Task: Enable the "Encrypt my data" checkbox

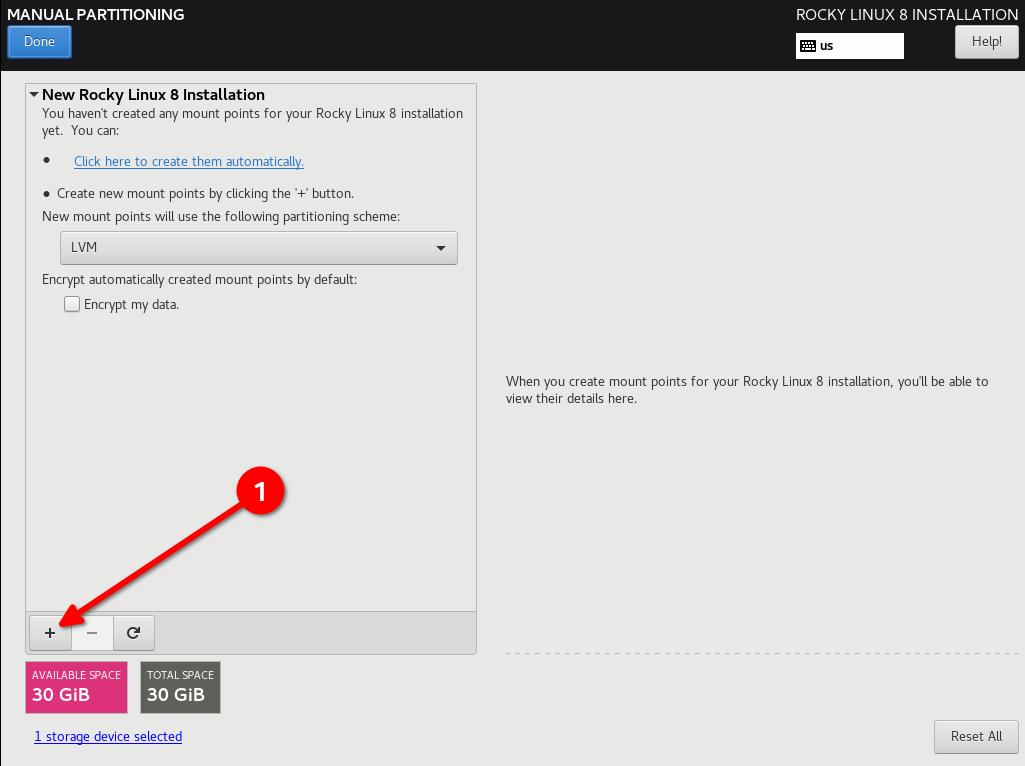Action: (x=71, y=304)
